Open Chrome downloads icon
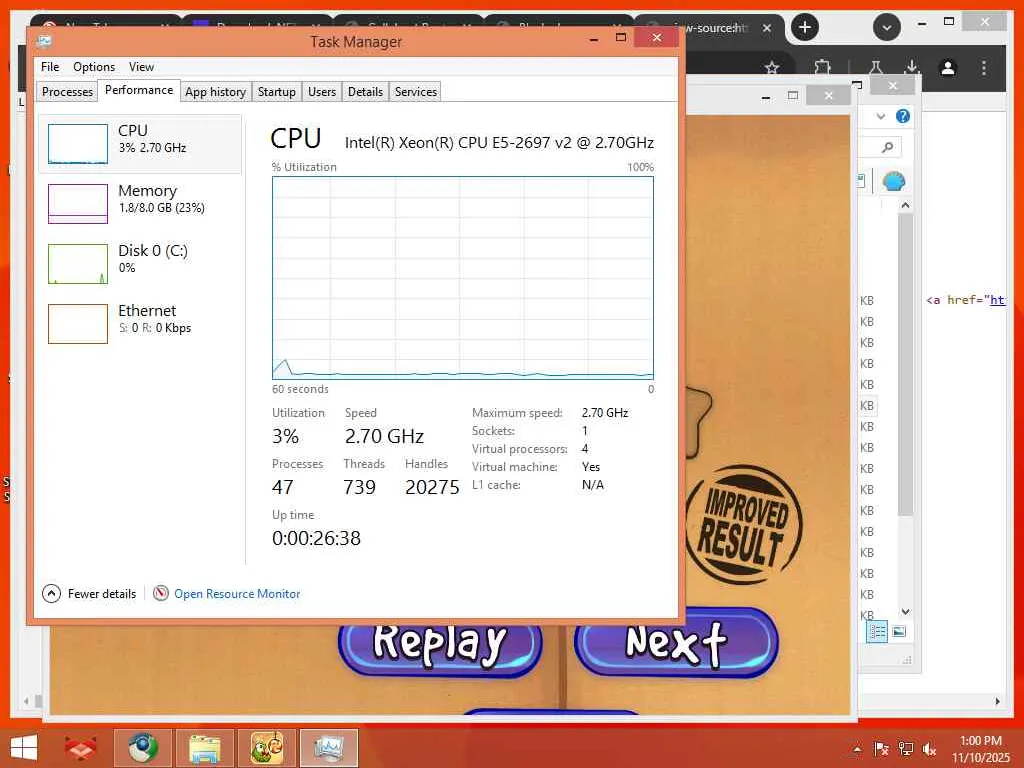The image size is (1024, 768). point(912,67)
